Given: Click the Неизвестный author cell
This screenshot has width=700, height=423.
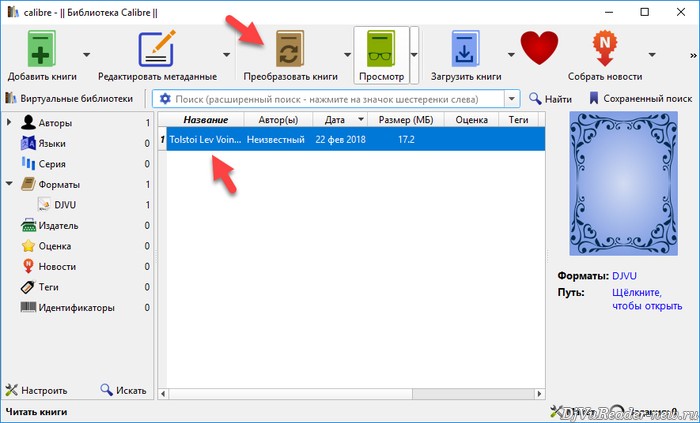Looking at the screenshot, I should point(276,139).
